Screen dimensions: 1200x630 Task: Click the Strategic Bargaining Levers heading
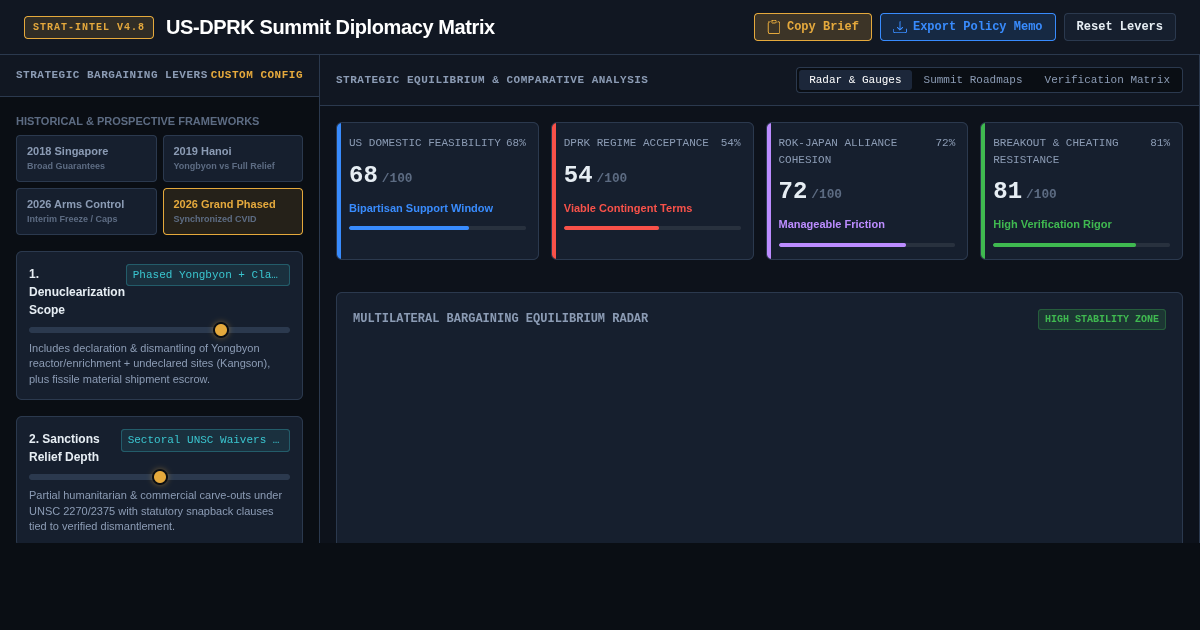tap(112, 75)
